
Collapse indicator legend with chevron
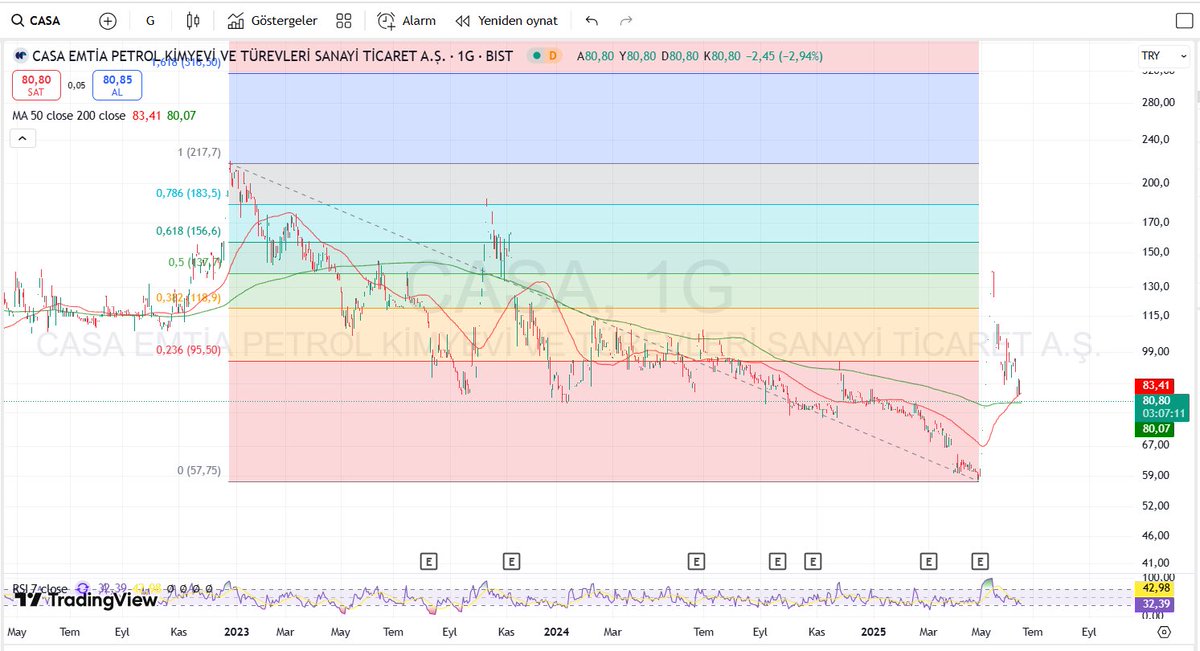pyautogui.click(x=23, y=138)
